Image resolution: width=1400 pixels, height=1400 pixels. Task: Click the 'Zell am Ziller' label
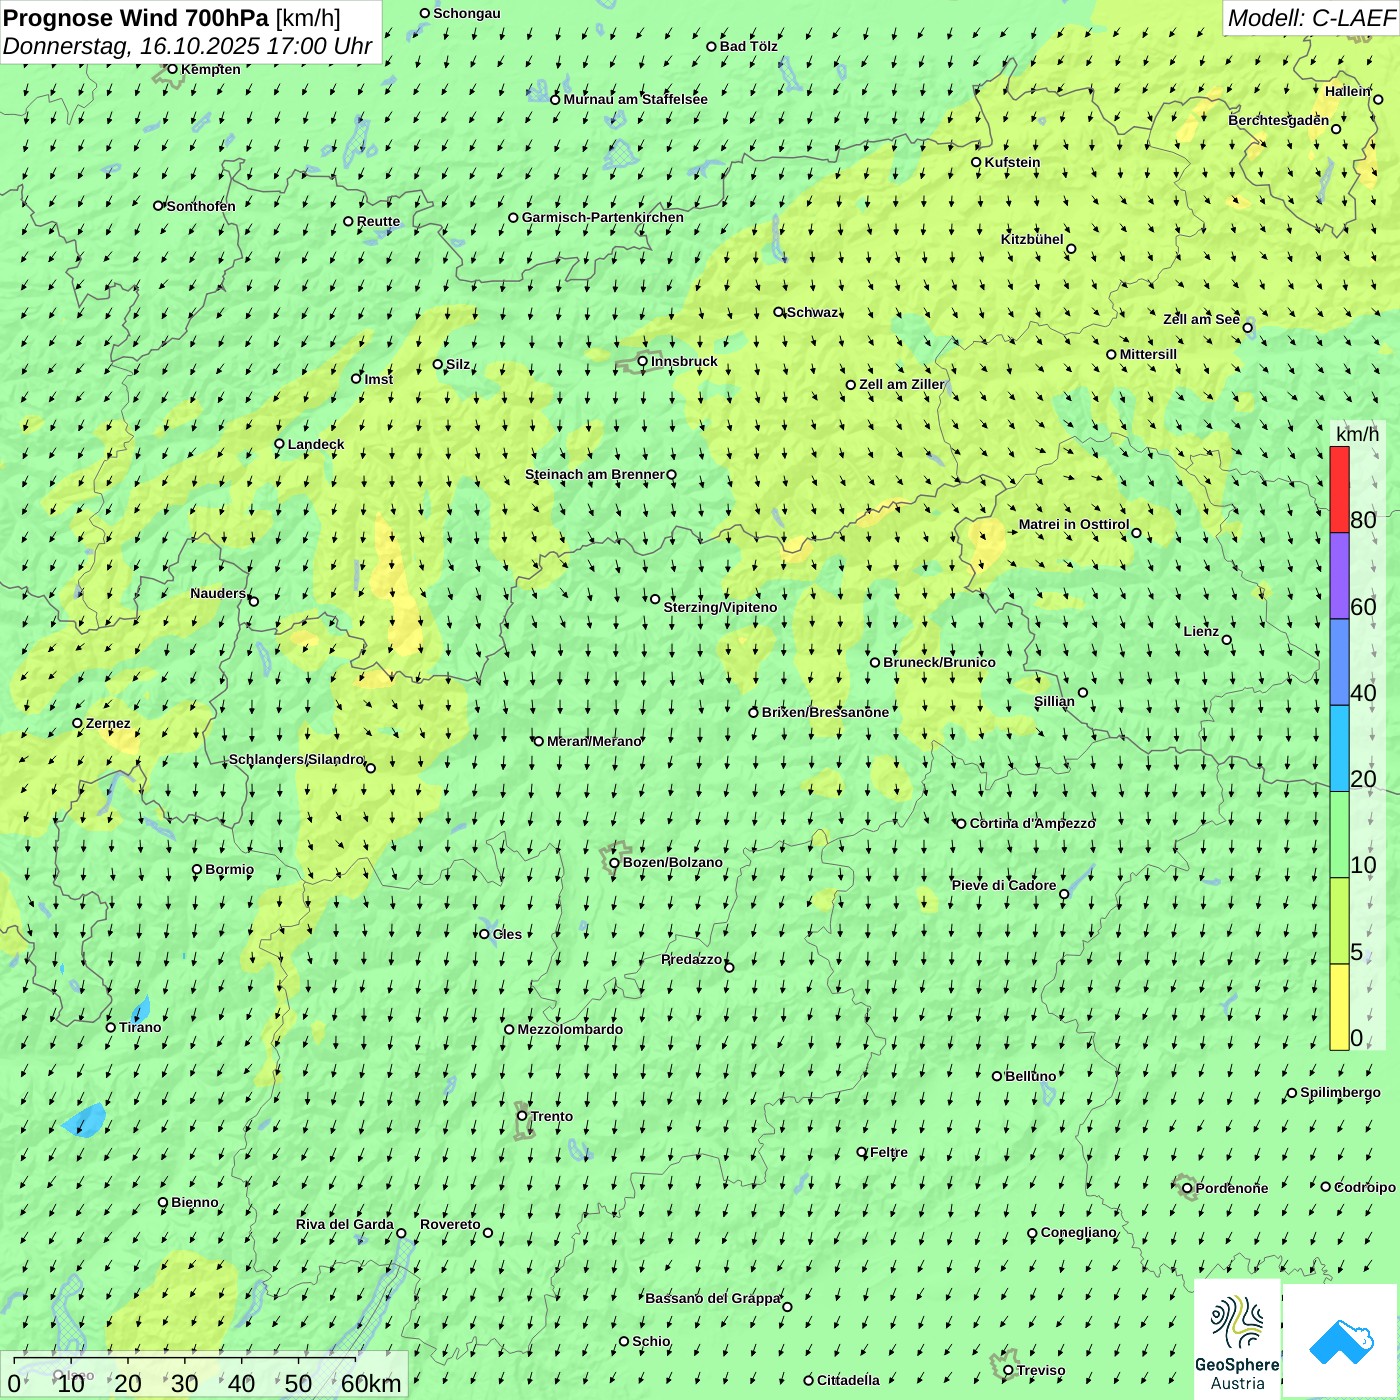pyautogui.click(x=901, y=384)
